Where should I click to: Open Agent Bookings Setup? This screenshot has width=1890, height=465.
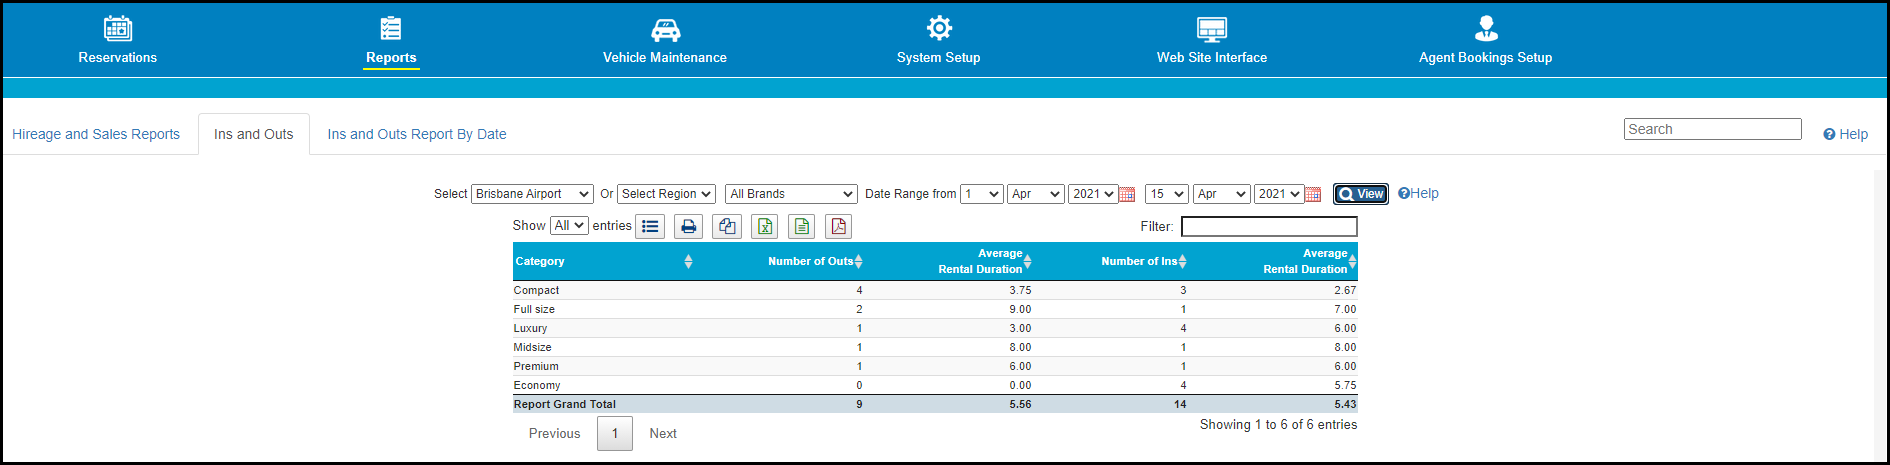coord(1485,41)
